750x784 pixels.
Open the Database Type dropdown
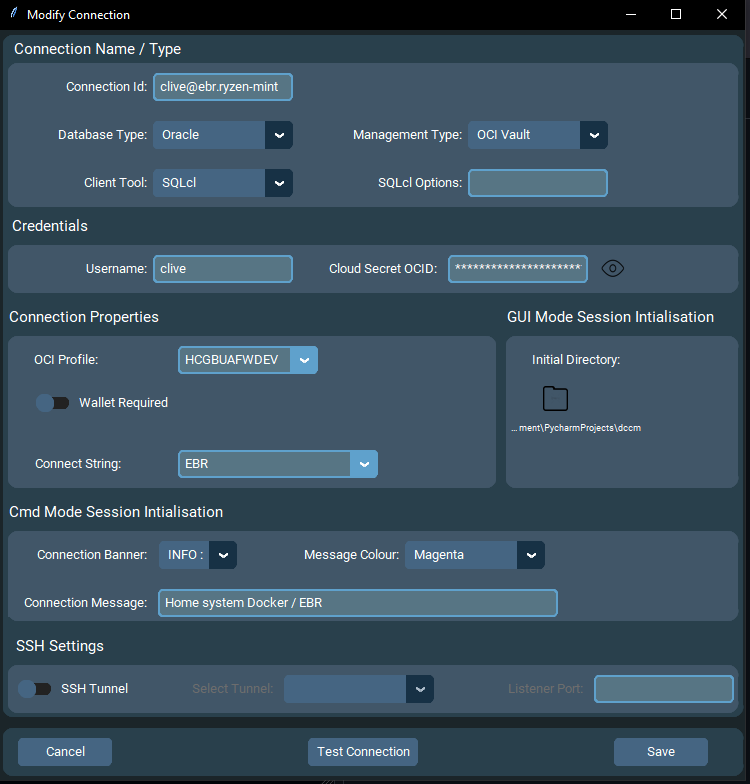pyautogui.click(x=223, y=134)
